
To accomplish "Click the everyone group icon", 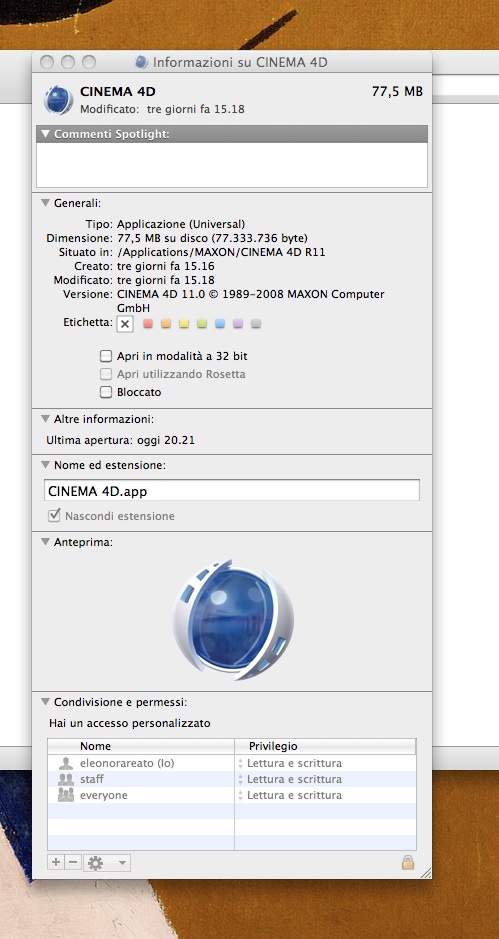I will tap(65, 795).
